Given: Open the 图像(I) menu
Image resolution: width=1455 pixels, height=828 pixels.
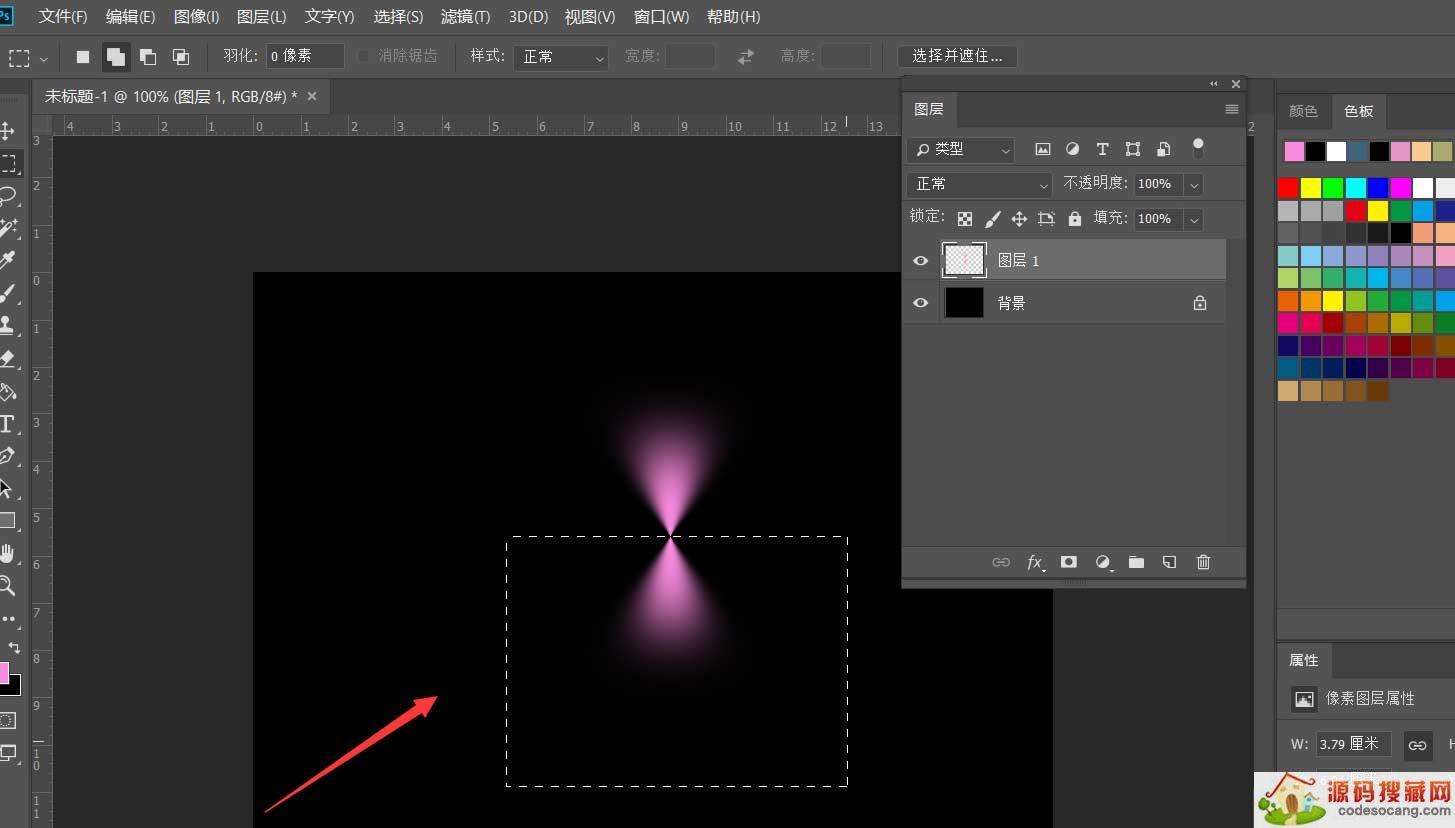Looking at the screenshot, I should coord(197,17).
